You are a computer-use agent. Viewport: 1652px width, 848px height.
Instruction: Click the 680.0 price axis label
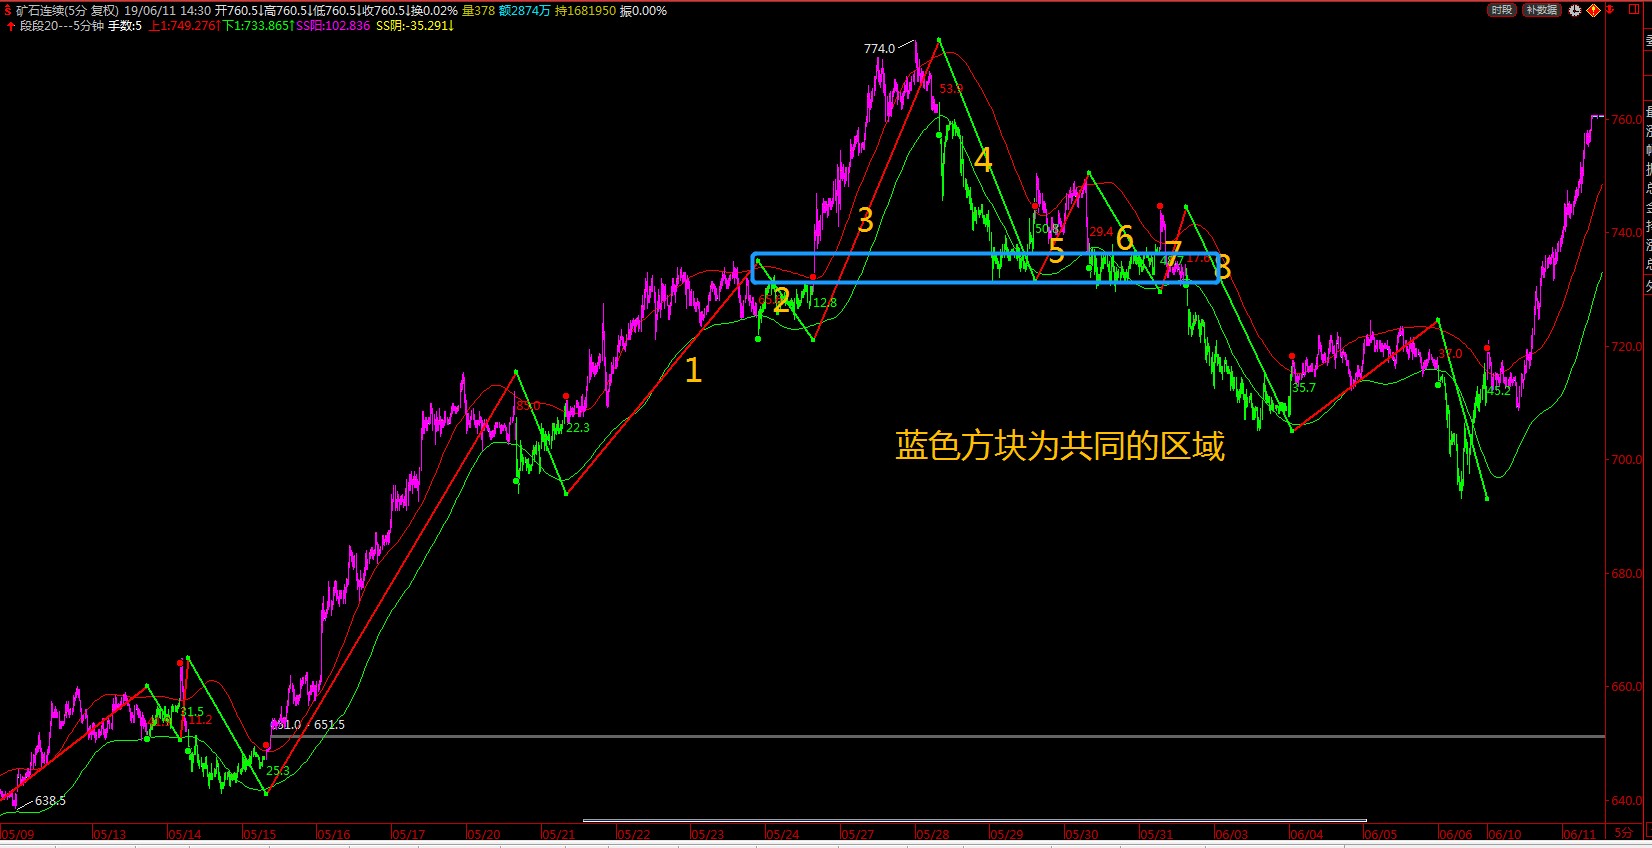1627,574
